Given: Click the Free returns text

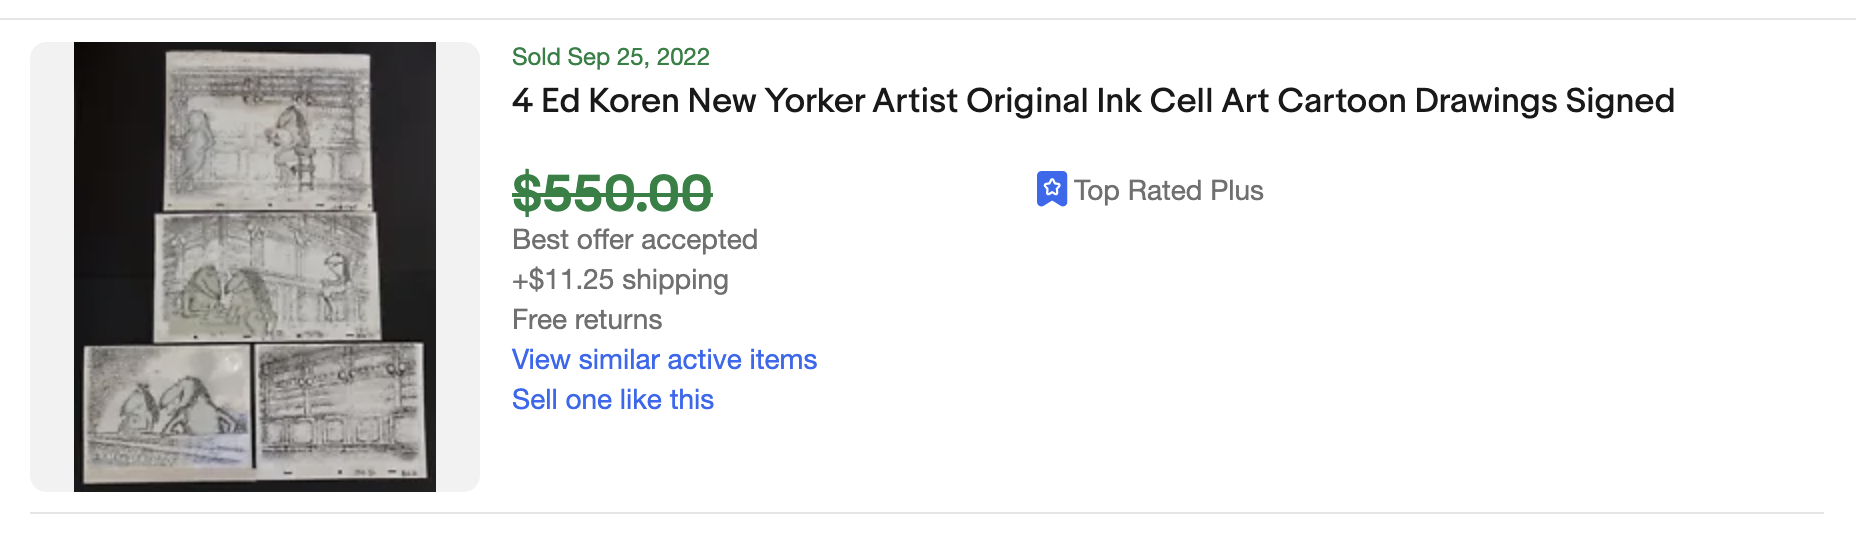Looking at the screenshot, I should 587,320.
